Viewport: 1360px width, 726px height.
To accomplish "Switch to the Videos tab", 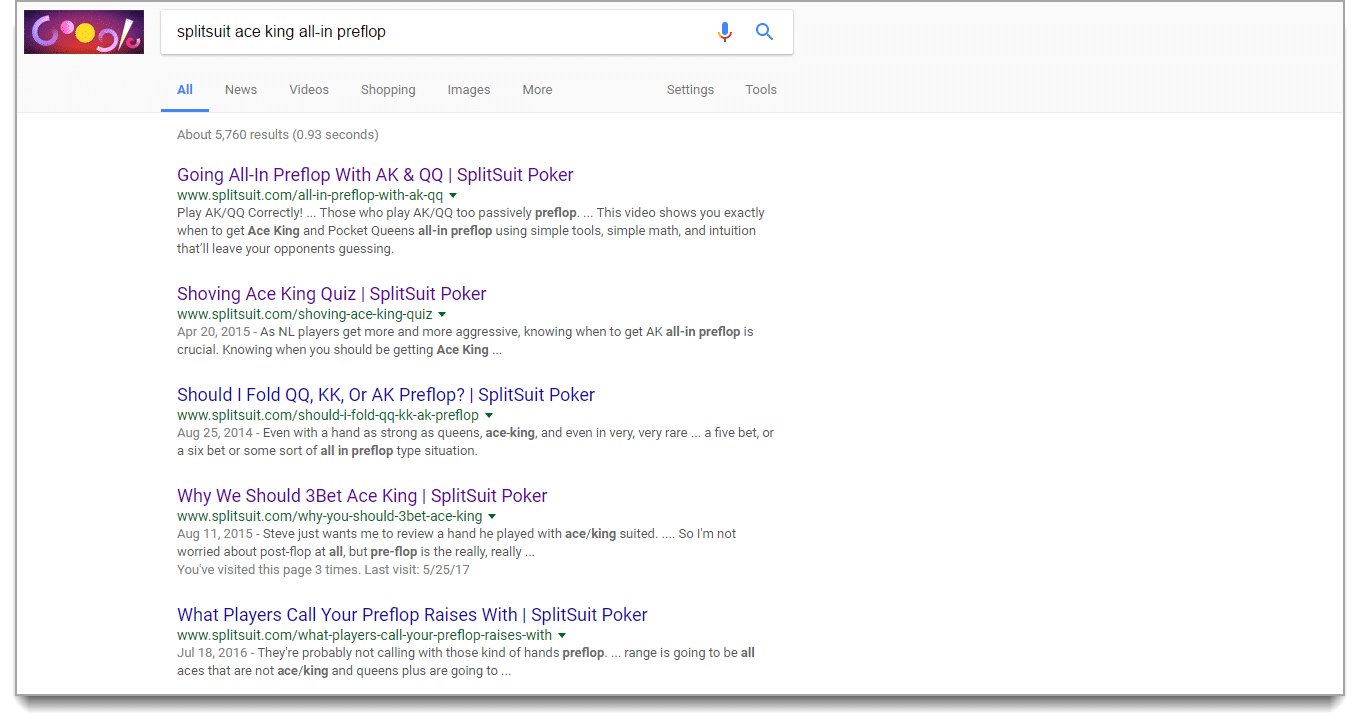I will coord(309,90).
